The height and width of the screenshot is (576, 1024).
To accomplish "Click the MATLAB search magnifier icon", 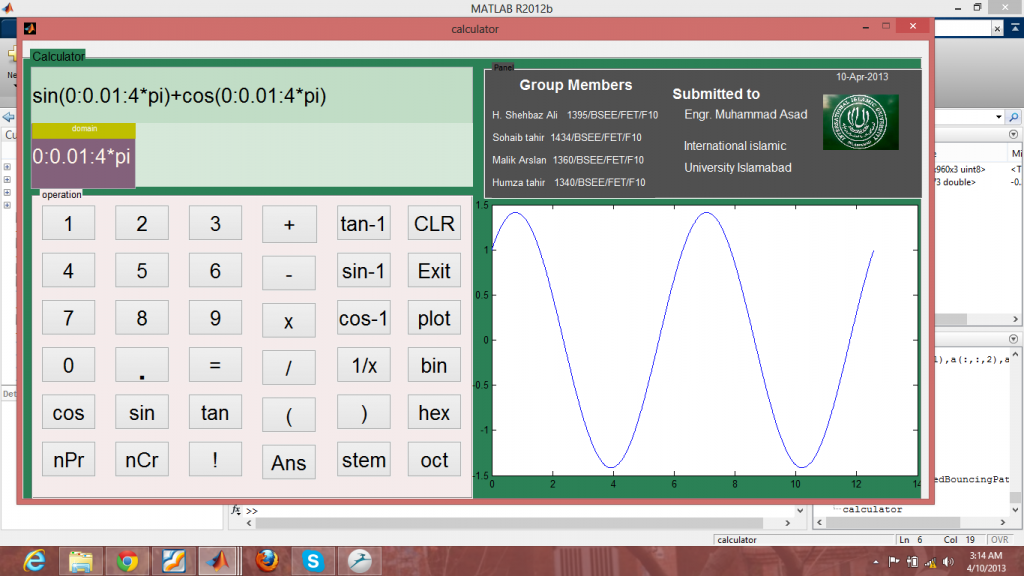I will [x=1014, y=117].
